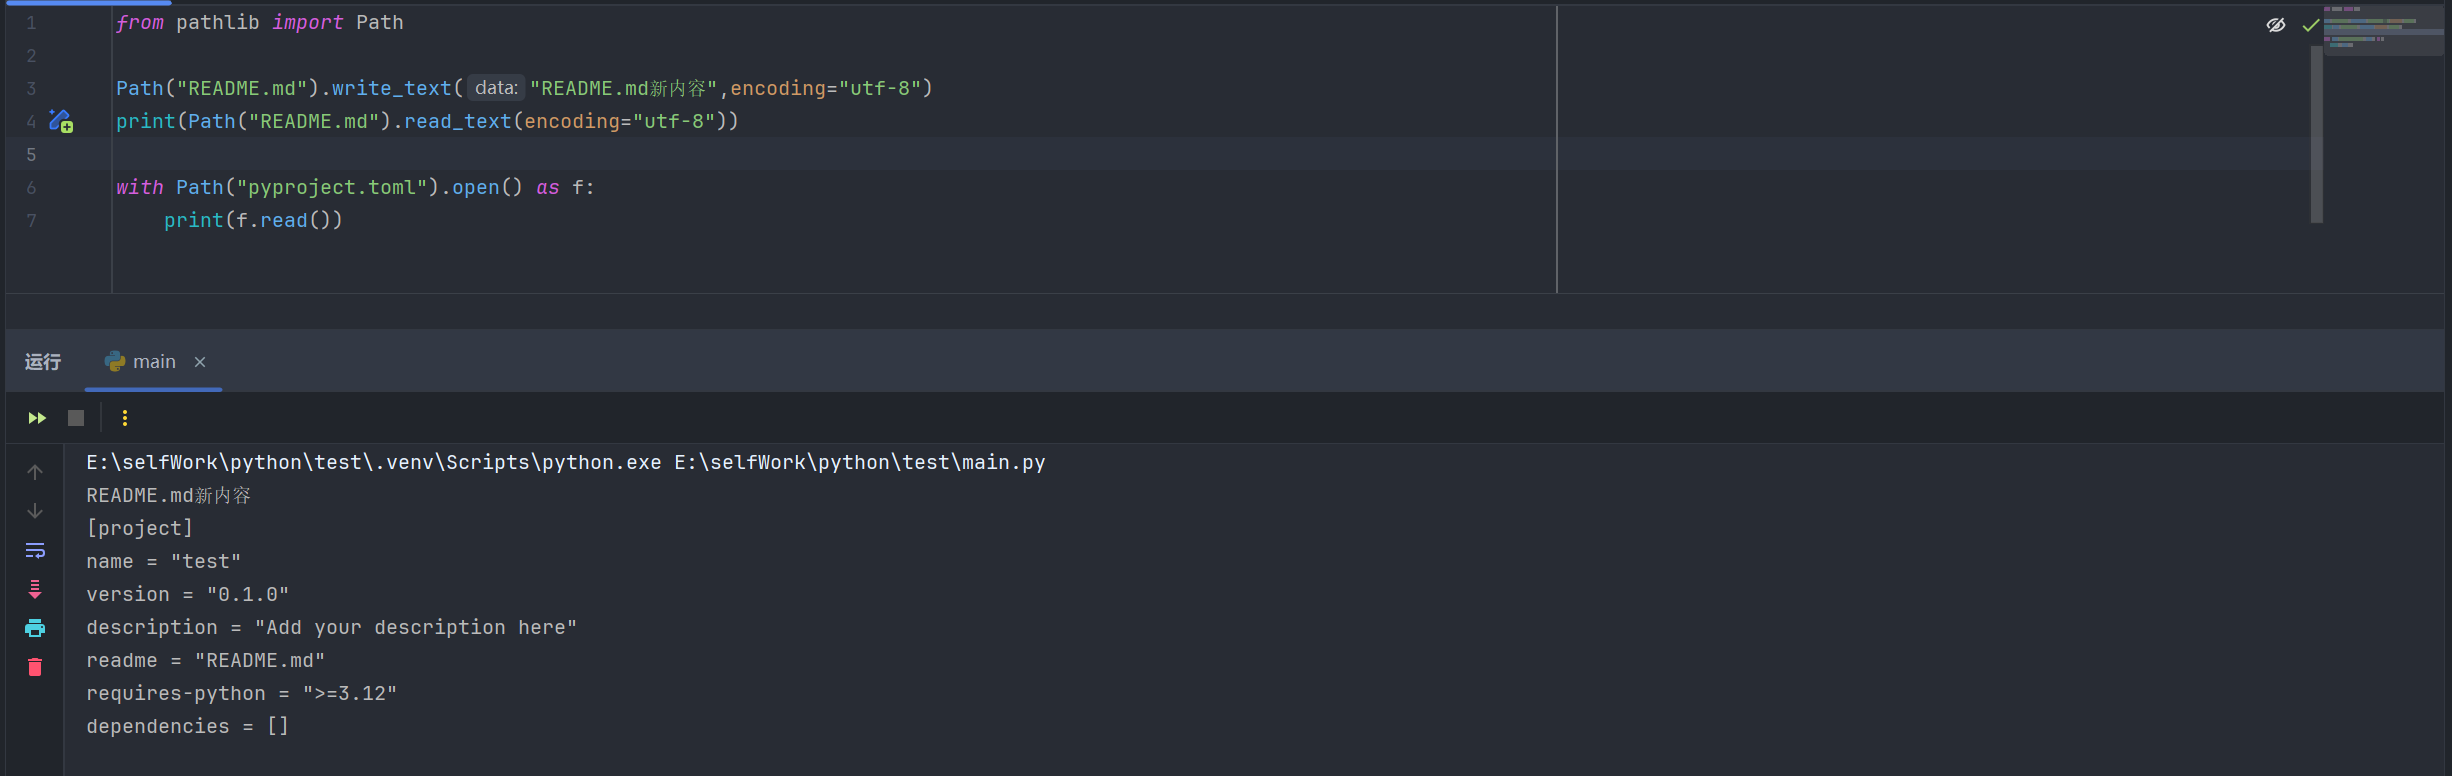Open the three-dot more options in the Run toolbar
The width and height of the screenshot is (2452, 776).
(x=125, y=418)
